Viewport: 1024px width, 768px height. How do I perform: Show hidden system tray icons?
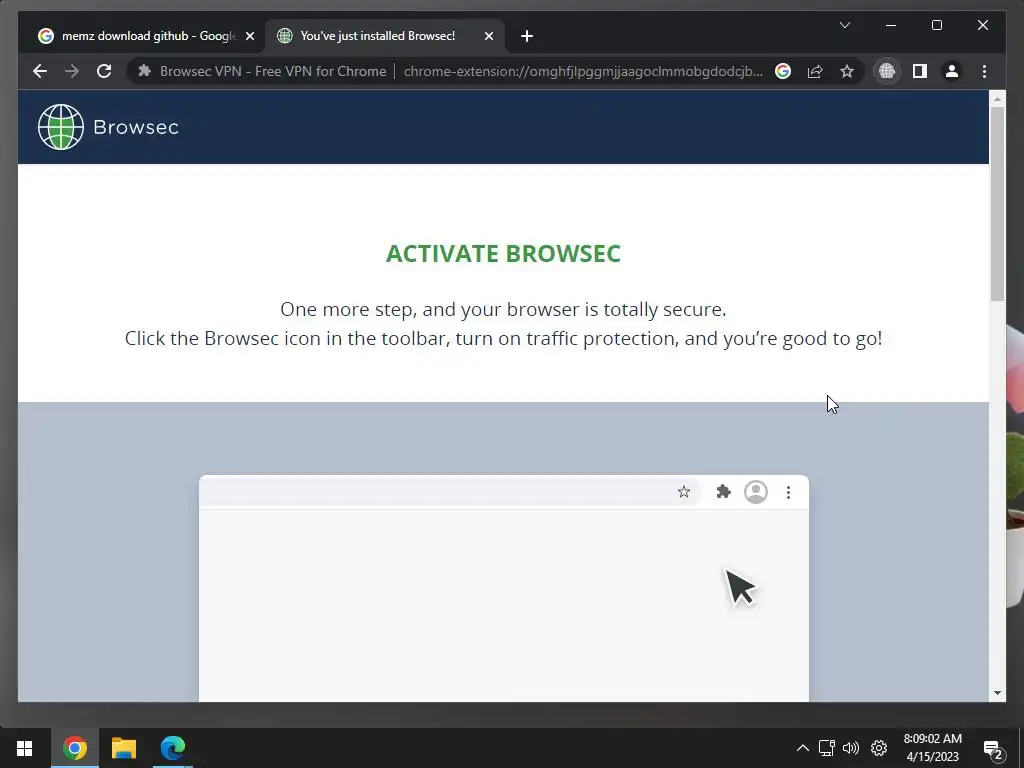(803, 748)
